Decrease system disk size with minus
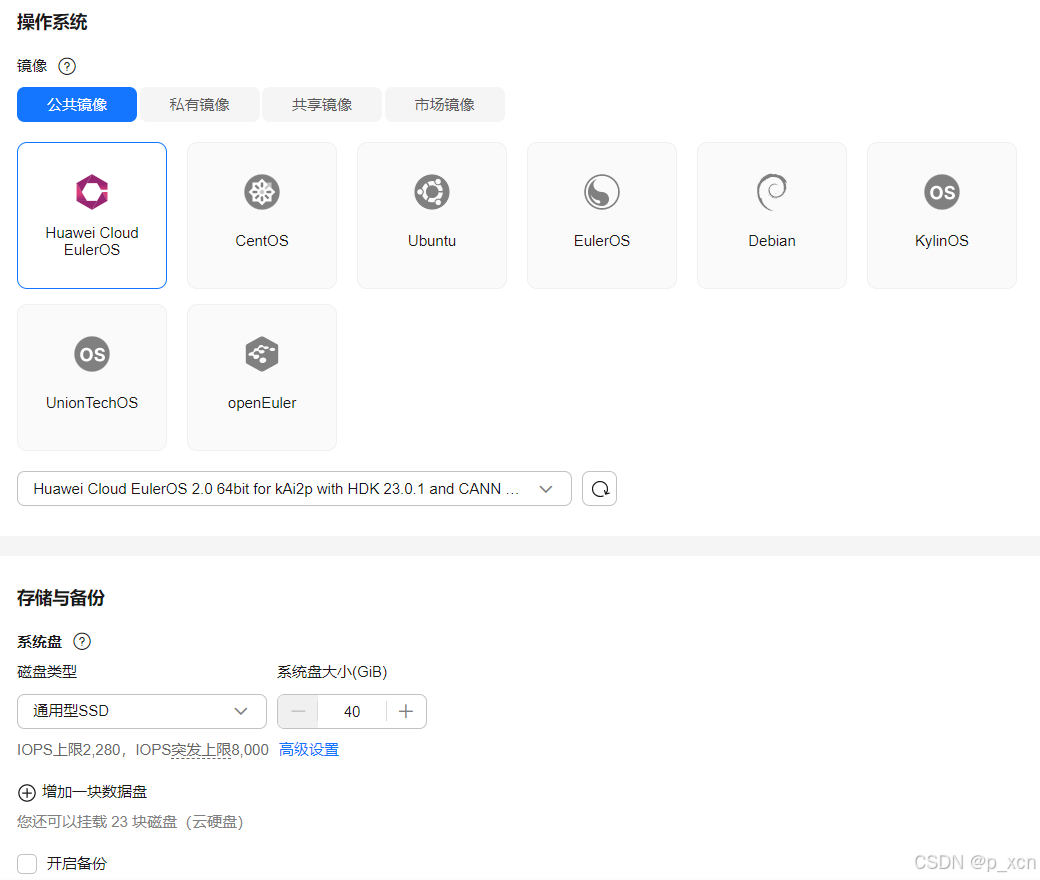The height and width of the screenshot is (880, 1040). [298, 712]
